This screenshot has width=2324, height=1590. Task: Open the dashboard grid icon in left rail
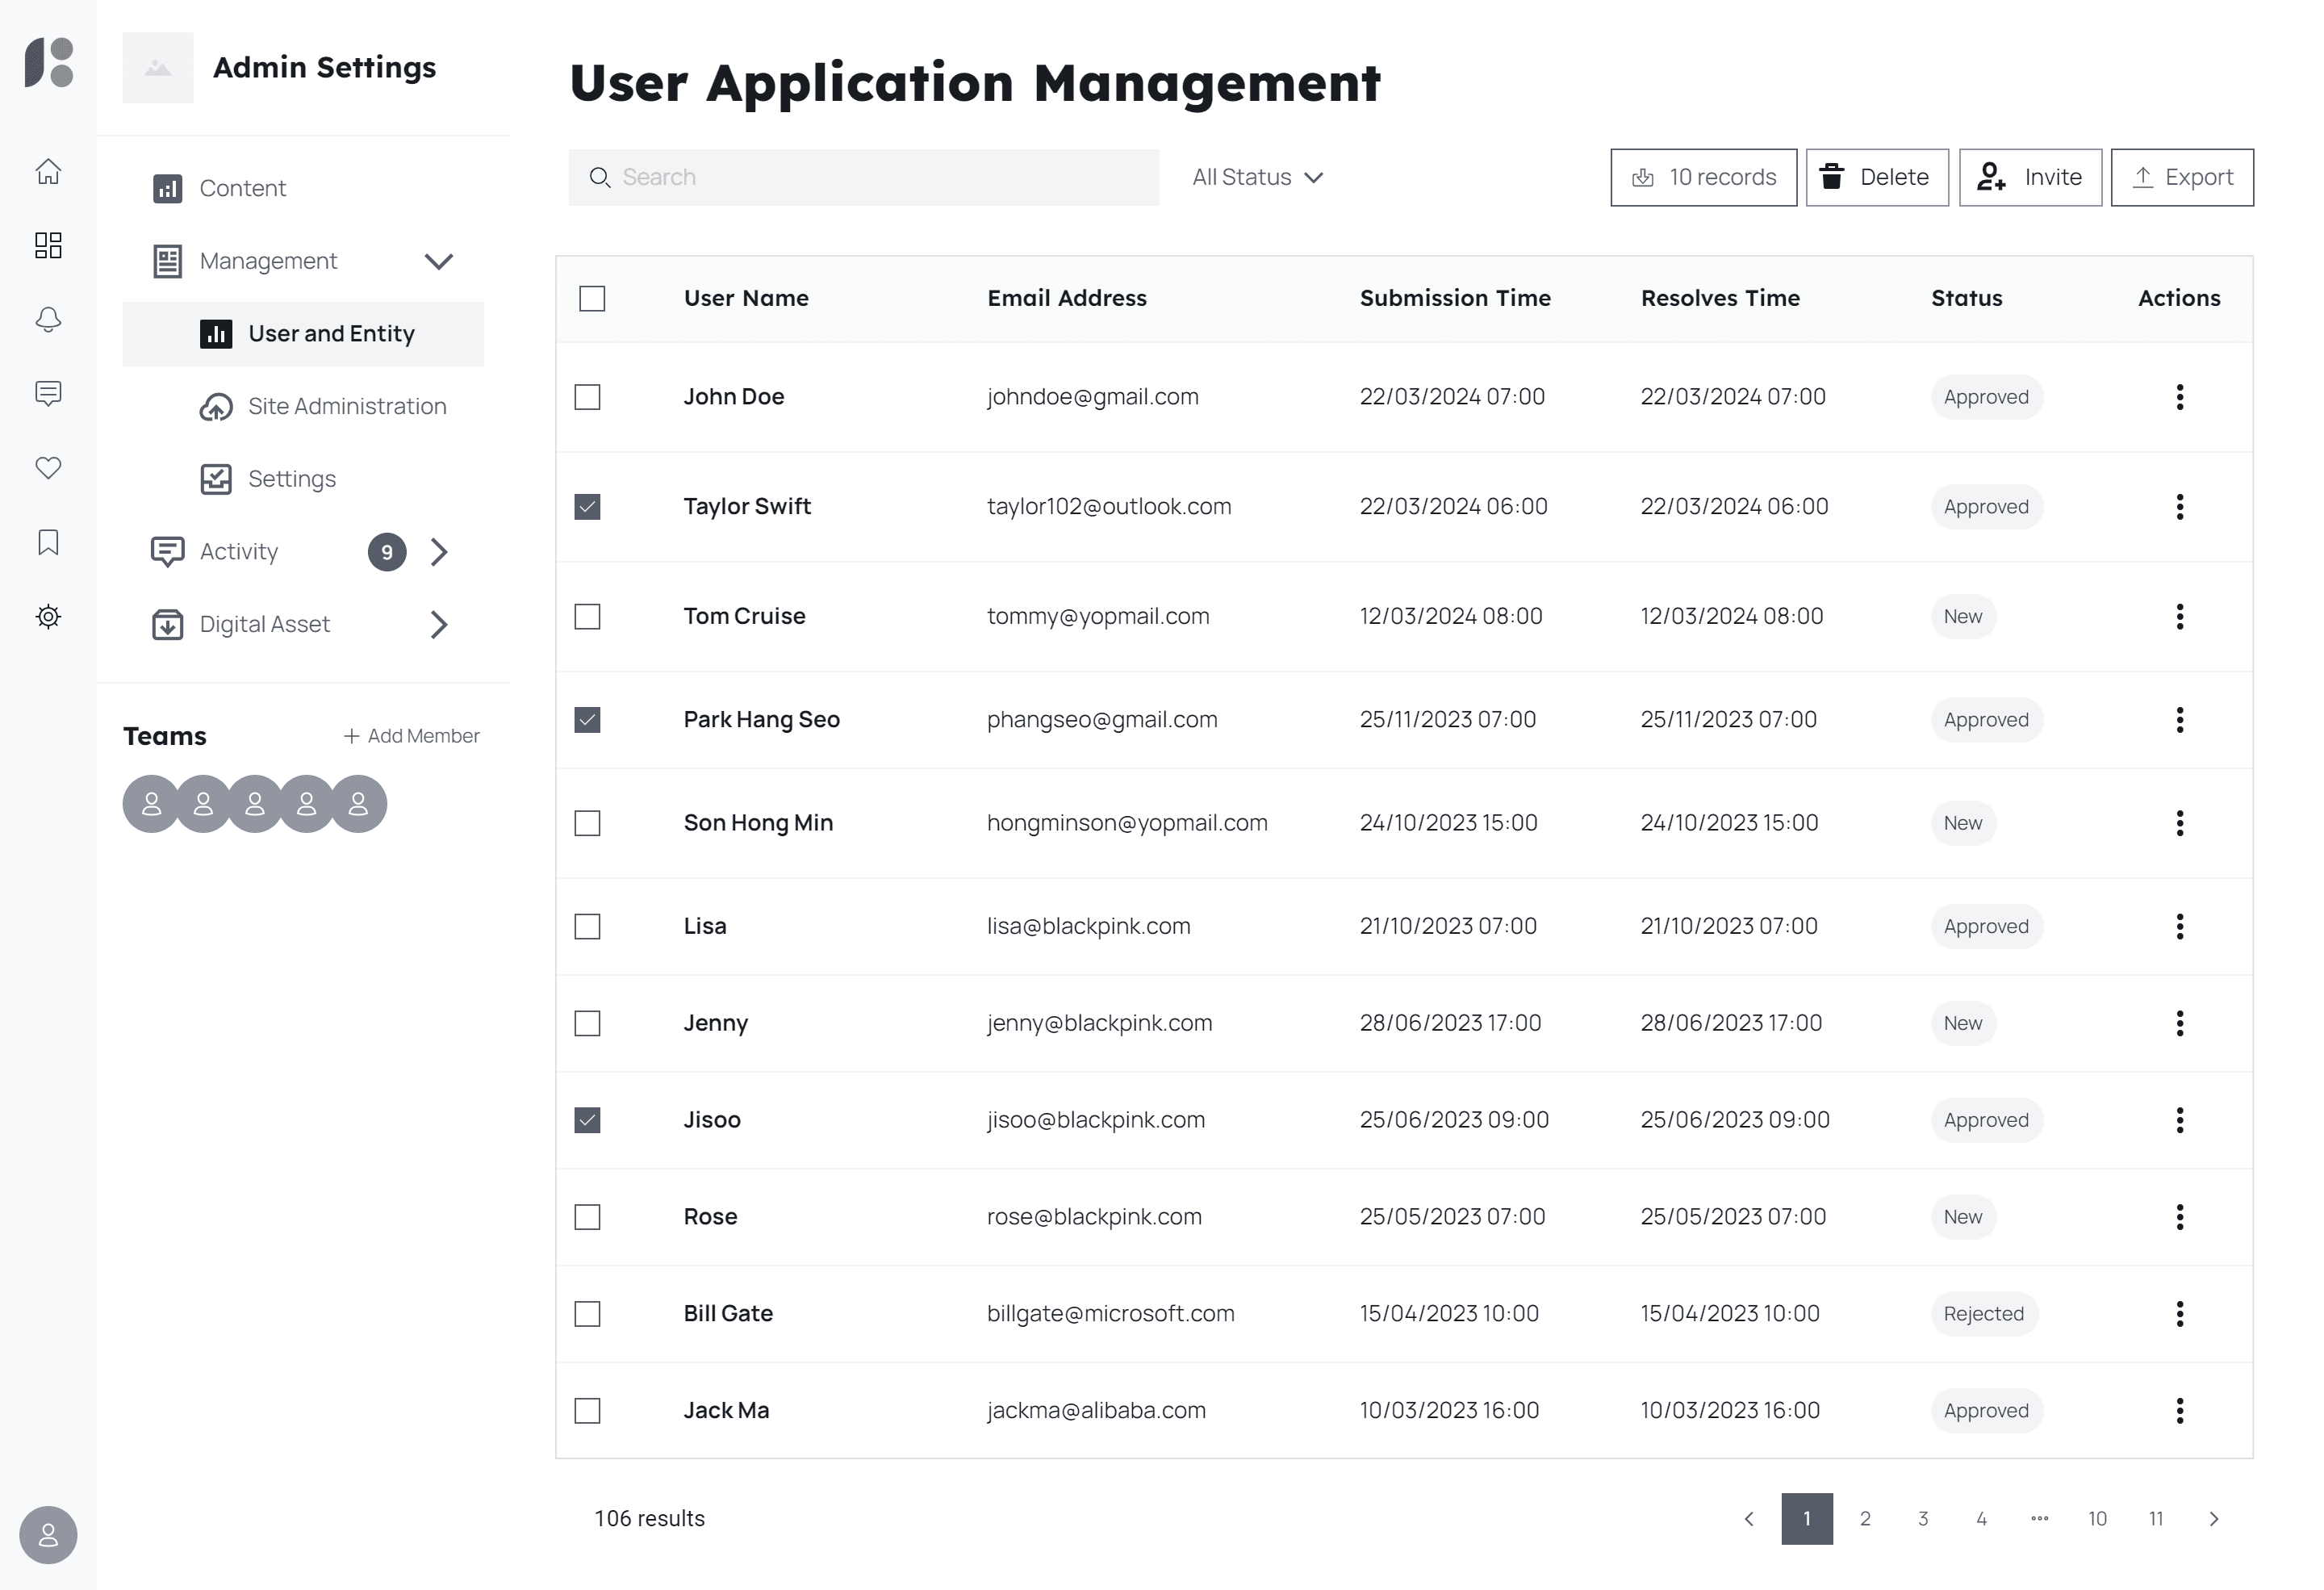point(48,245)
